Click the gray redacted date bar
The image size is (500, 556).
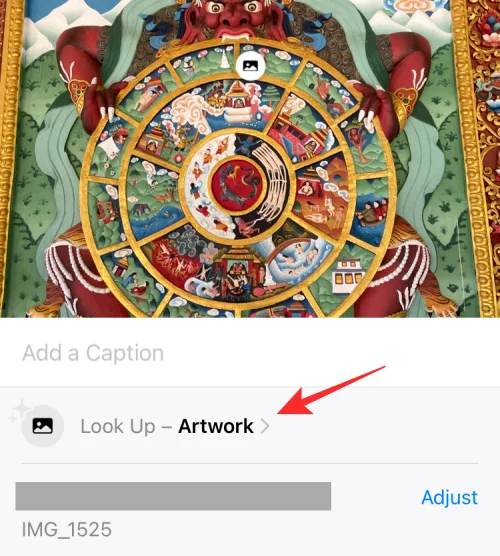tap(173, 496)
